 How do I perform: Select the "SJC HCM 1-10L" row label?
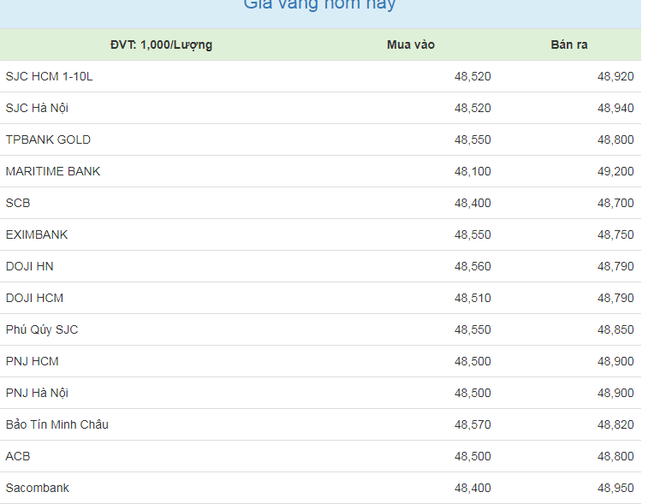tap(49, 77)
